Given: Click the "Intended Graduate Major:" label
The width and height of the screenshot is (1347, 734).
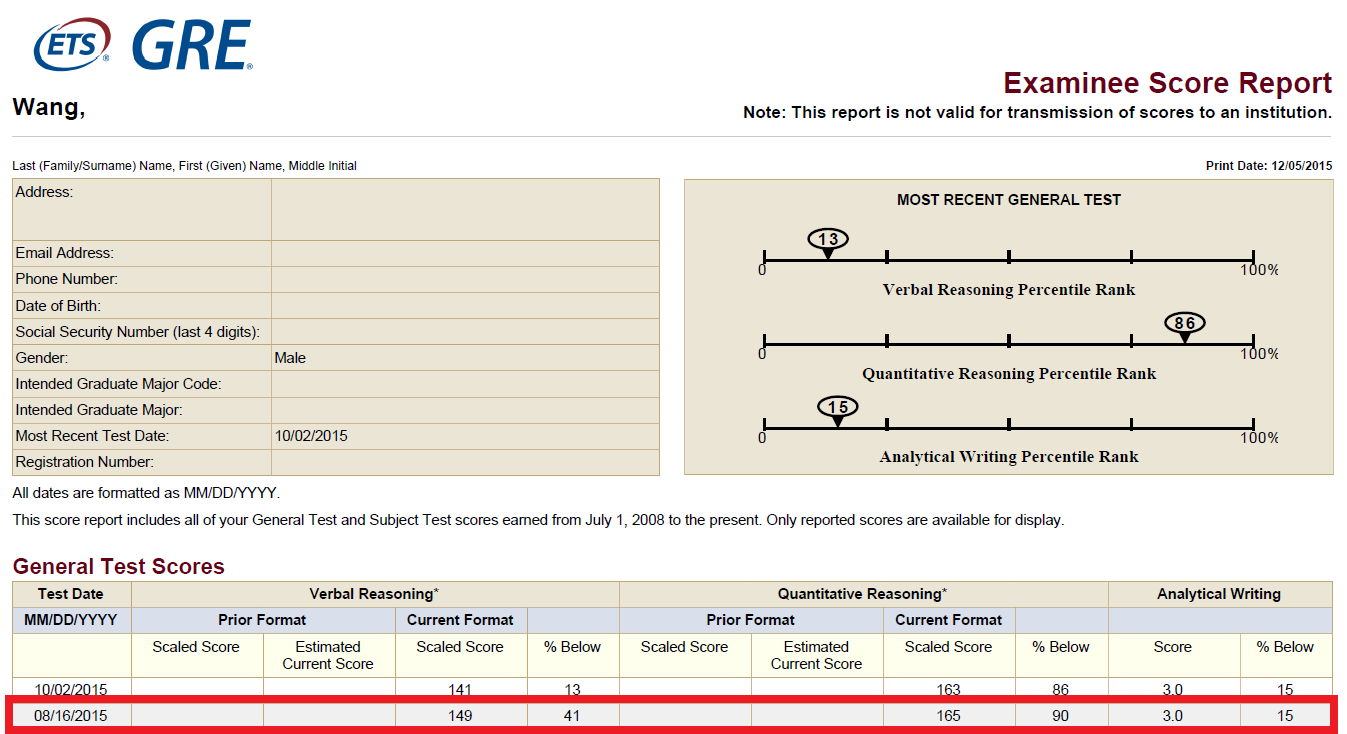Looking at the screenshot, I should tap(99, 409).
